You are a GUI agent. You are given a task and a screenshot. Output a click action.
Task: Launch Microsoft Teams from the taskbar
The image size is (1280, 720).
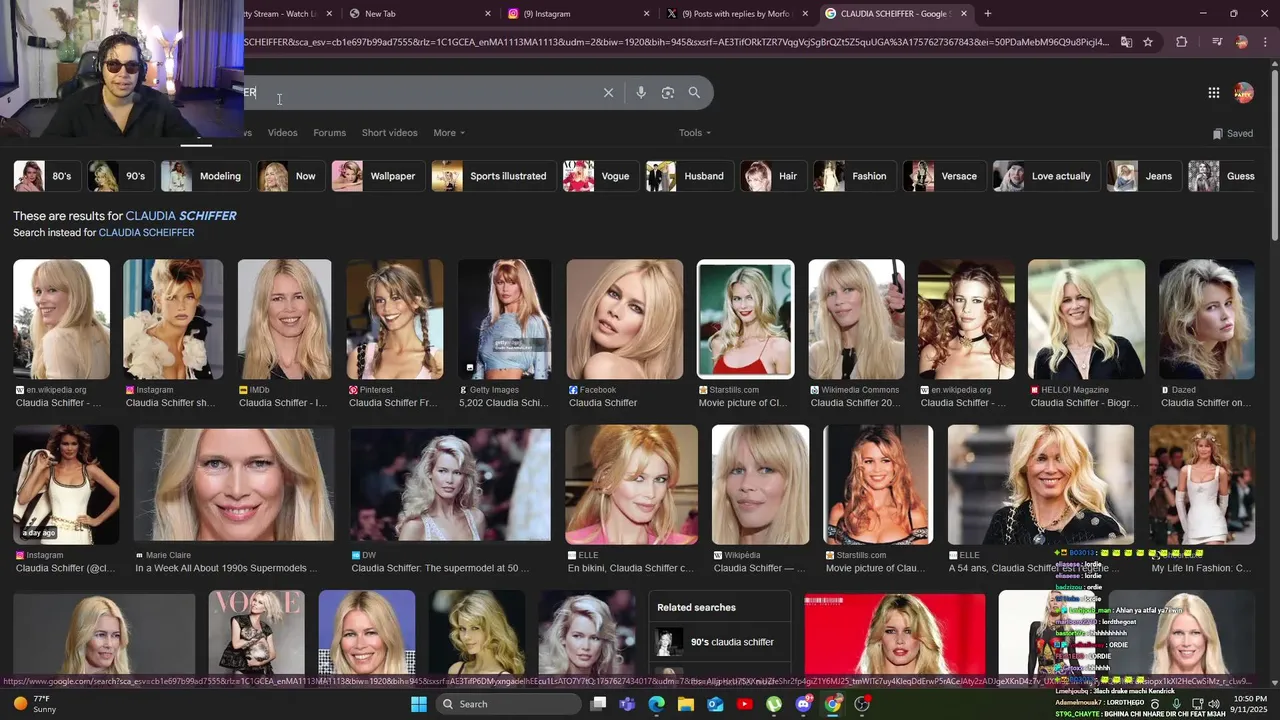tap(627, 704)
